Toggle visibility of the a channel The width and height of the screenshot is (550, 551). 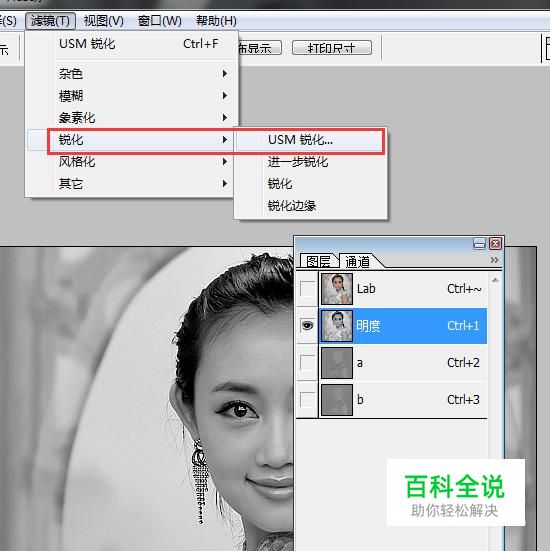click(x=308, y=363)
